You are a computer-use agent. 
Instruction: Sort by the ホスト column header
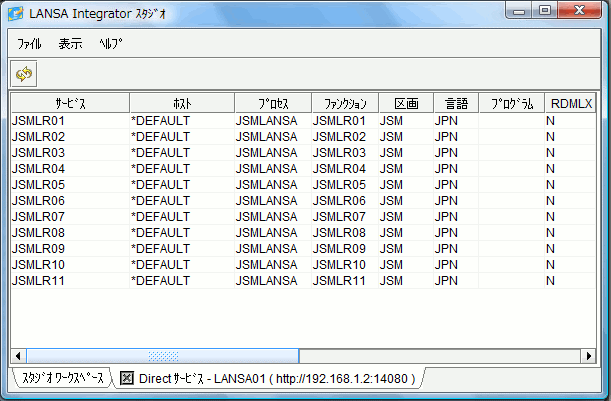182,103
